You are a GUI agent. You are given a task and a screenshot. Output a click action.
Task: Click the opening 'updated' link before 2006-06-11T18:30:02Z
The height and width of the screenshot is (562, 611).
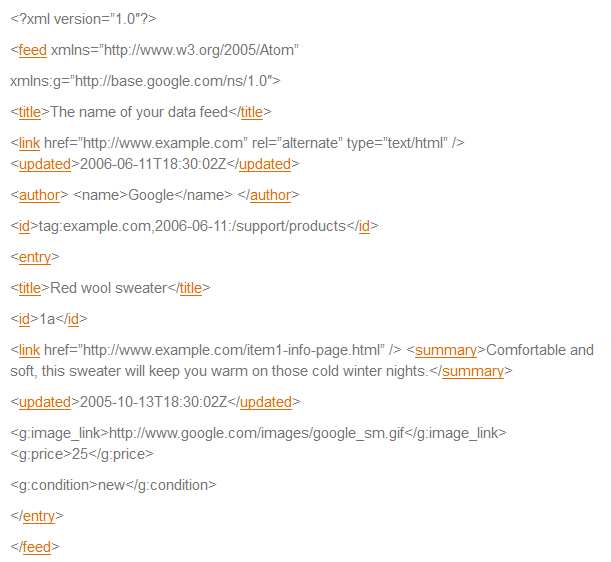tap(44, 163)
